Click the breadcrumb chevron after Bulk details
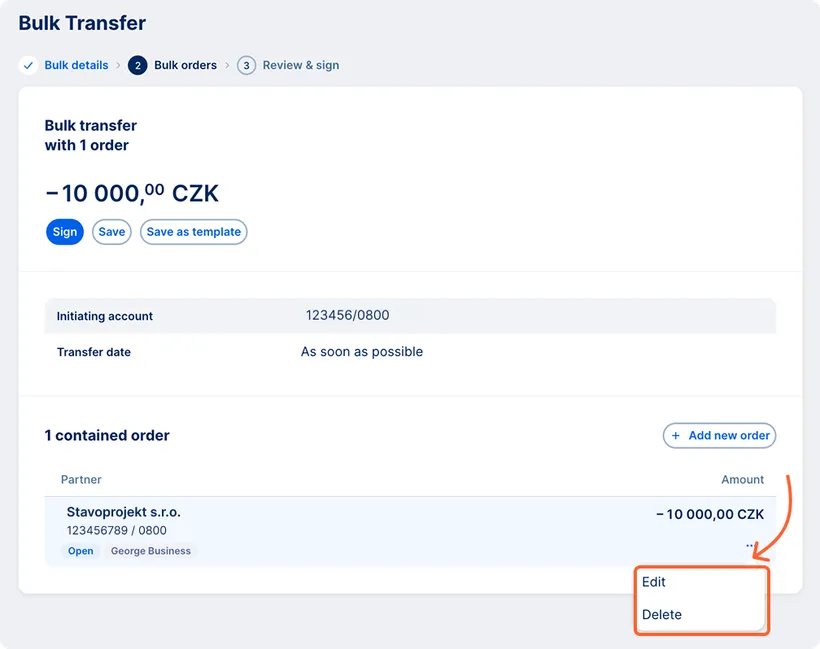The height and width of the screenshot is (649, 820). point(118,65)
